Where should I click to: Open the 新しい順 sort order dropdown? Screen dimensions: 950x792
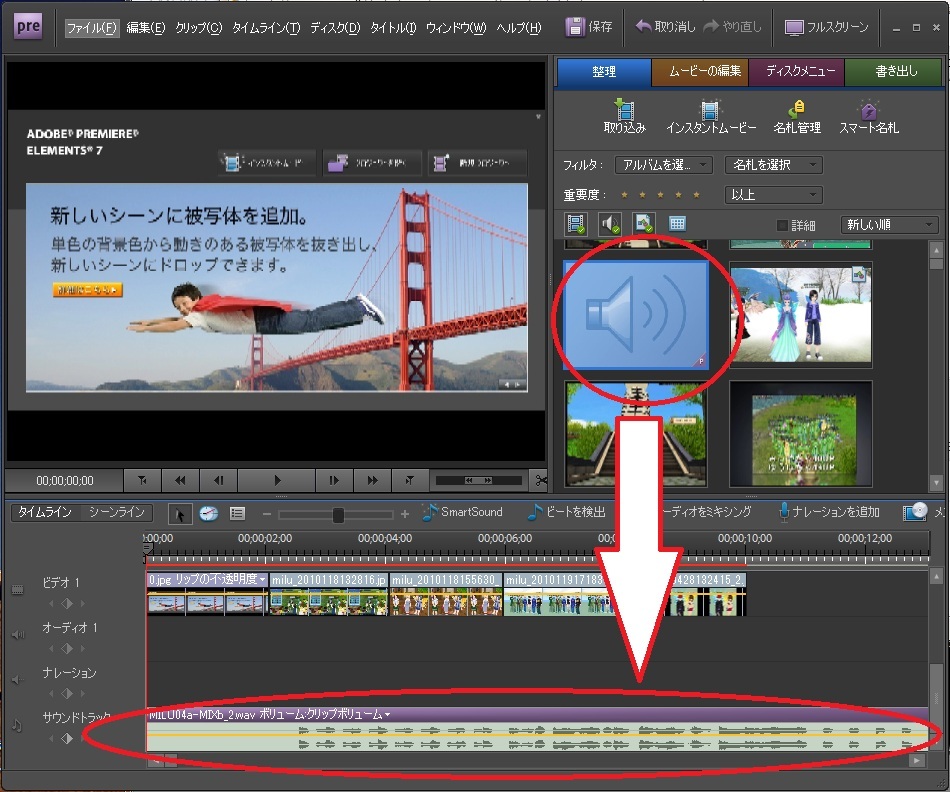coord(888,225)
